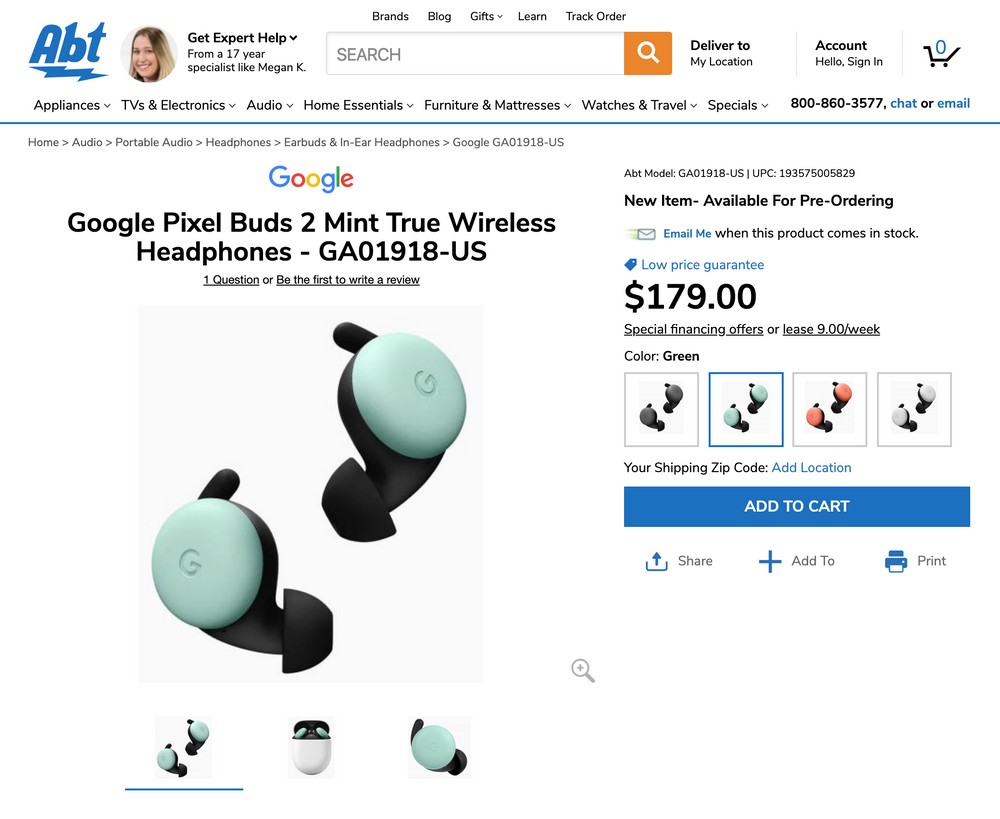This screenshot has height=819, width=1000.
Task: Click the zoom magnifier on product image
Action: [x=582, y=670]
